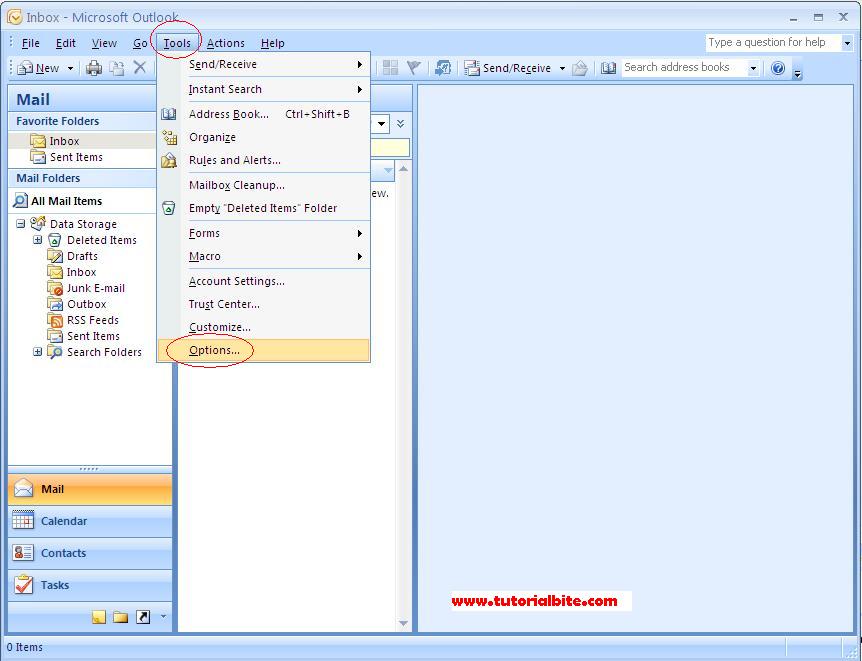Click the Delete (X) toolbar icon
862x661 pixels.
[138, 68]
